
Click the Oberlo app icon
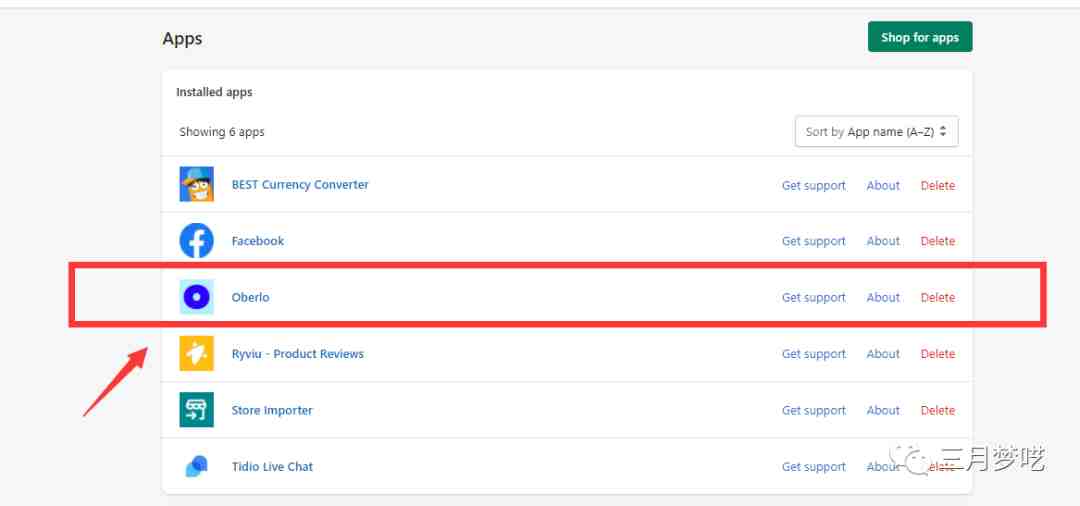click(196, 297)
